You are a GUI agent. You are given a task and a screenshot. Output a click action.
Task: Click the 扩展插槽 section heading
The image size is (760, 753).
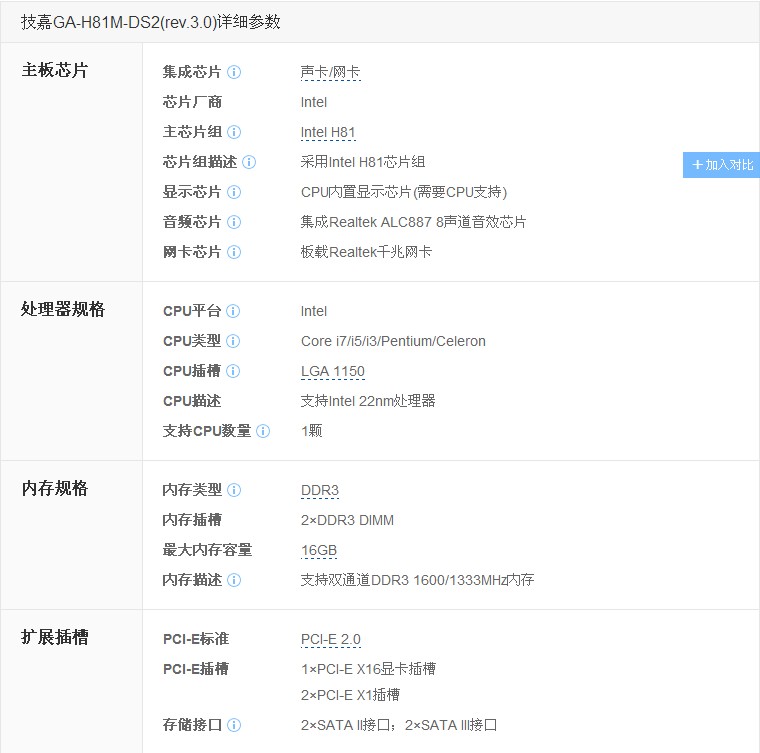(55, 637)
